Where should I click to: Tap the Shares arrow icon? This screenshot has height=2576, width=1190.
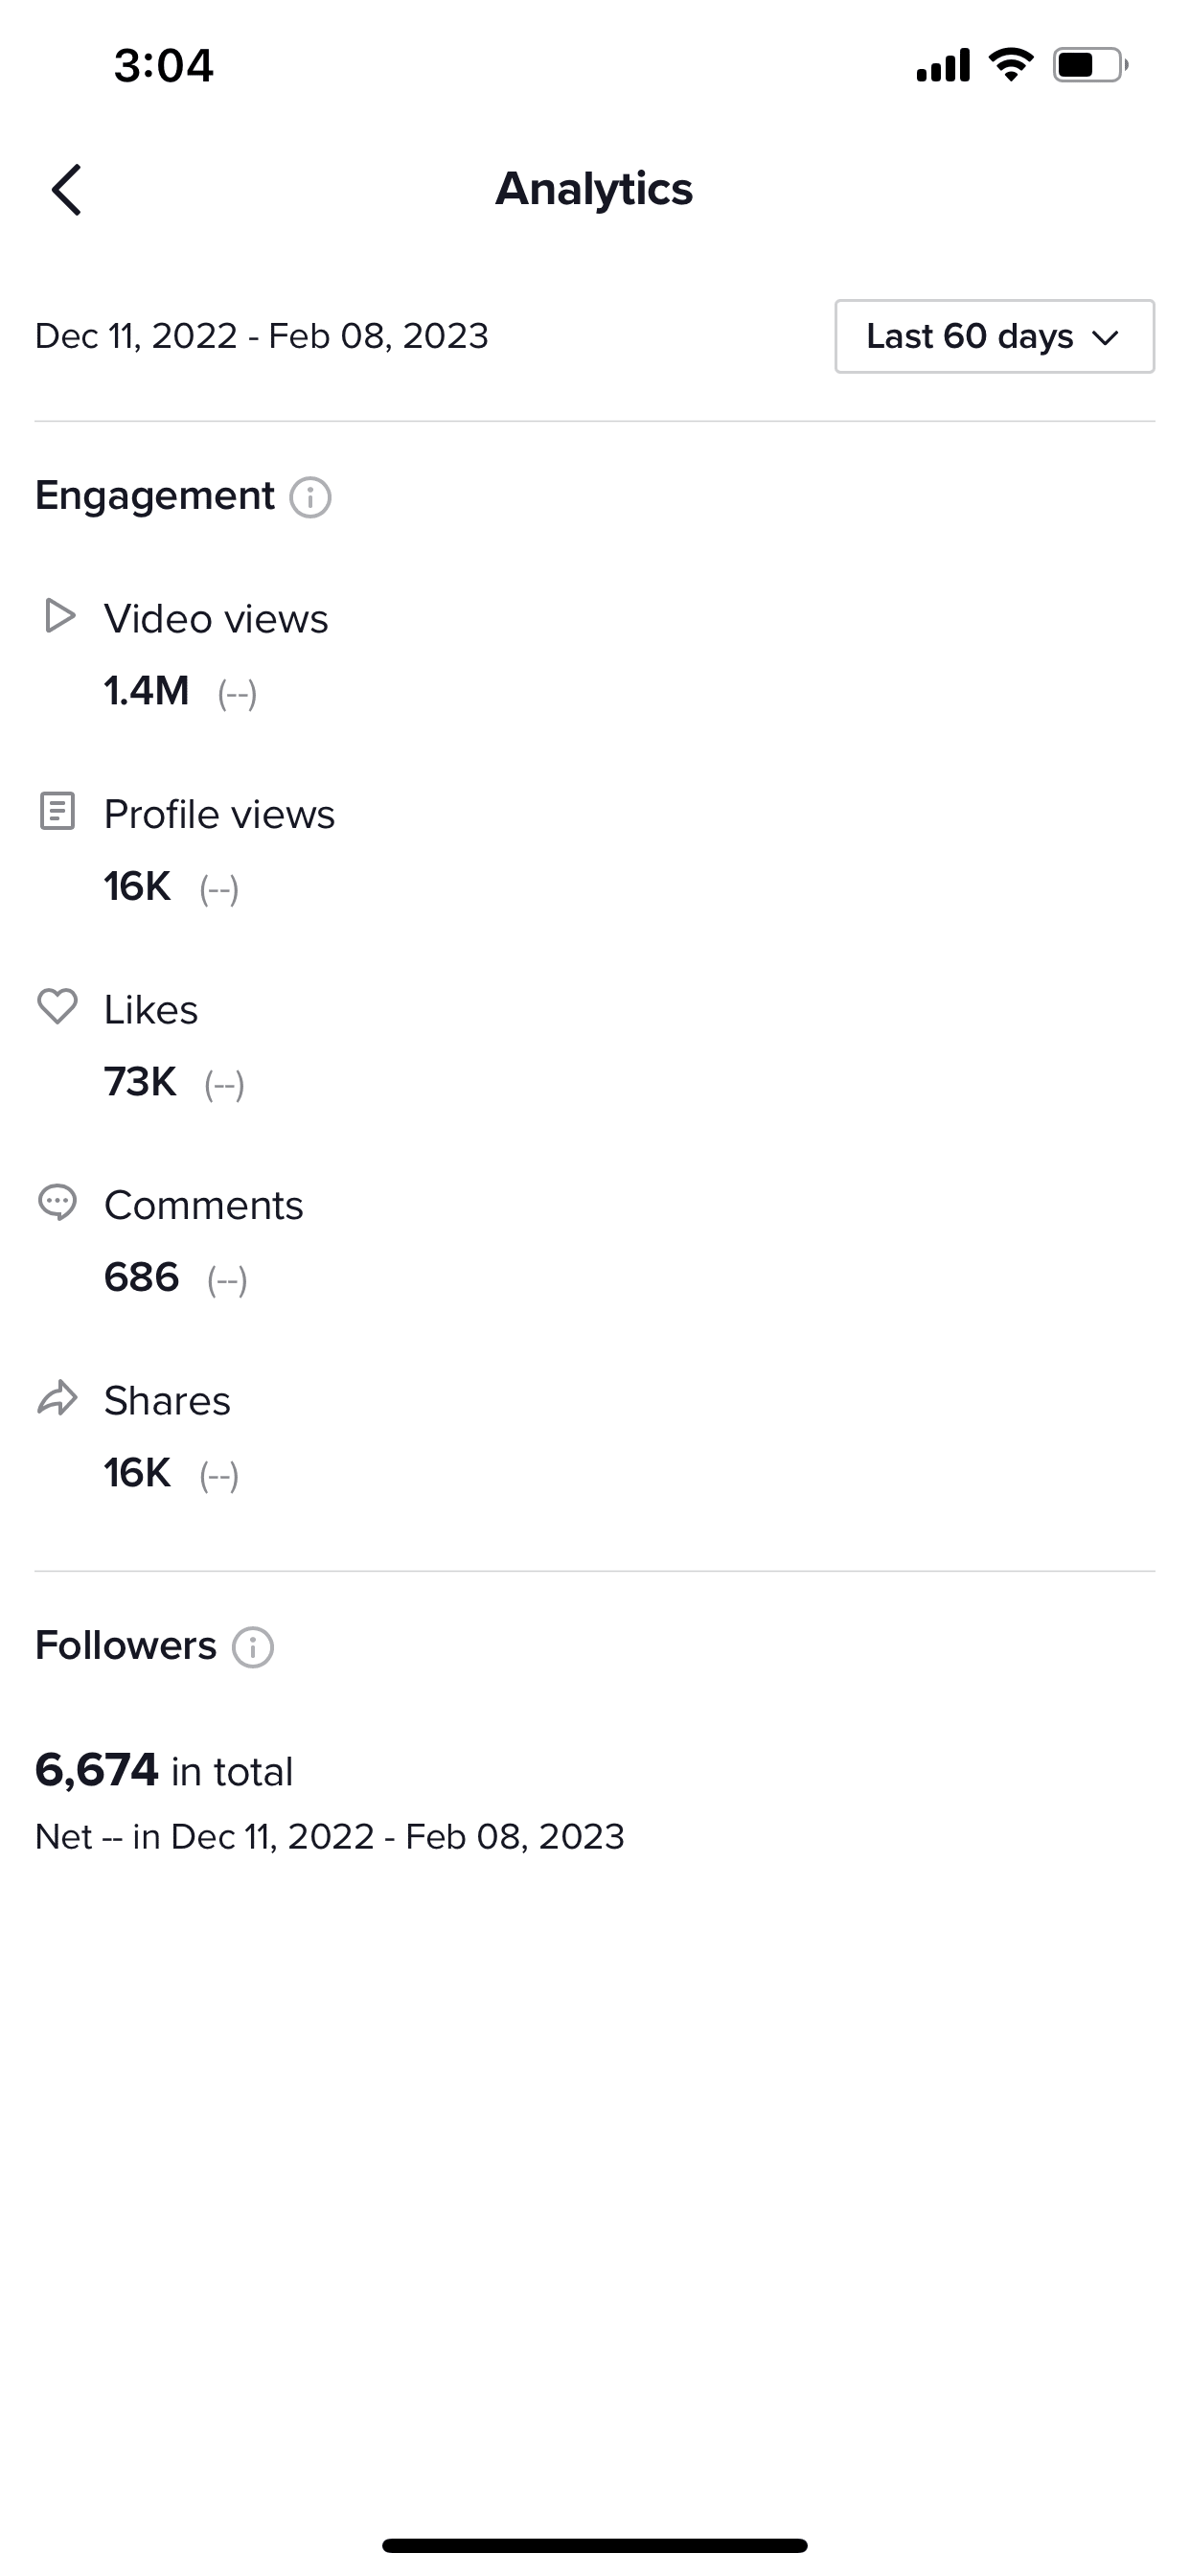coord(57,1398)
